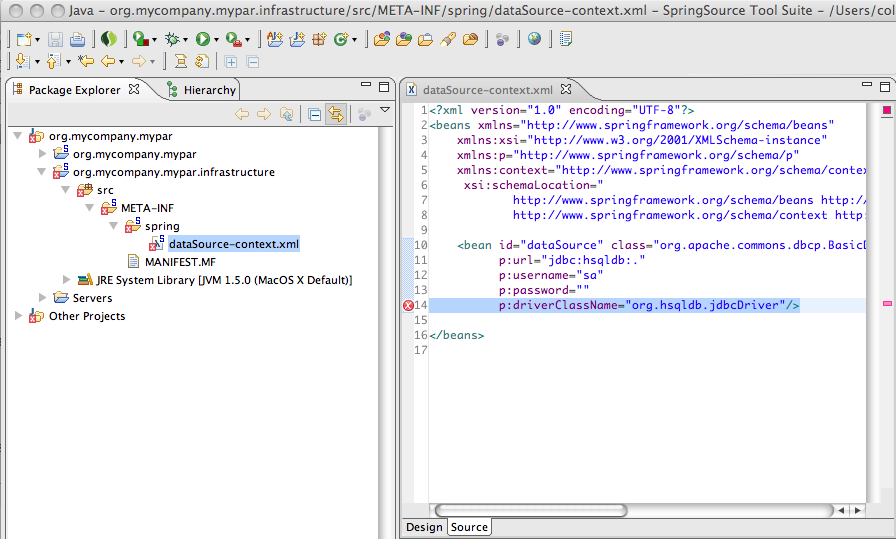Open Package Explorer view menu triangle

tap(384, 111)
